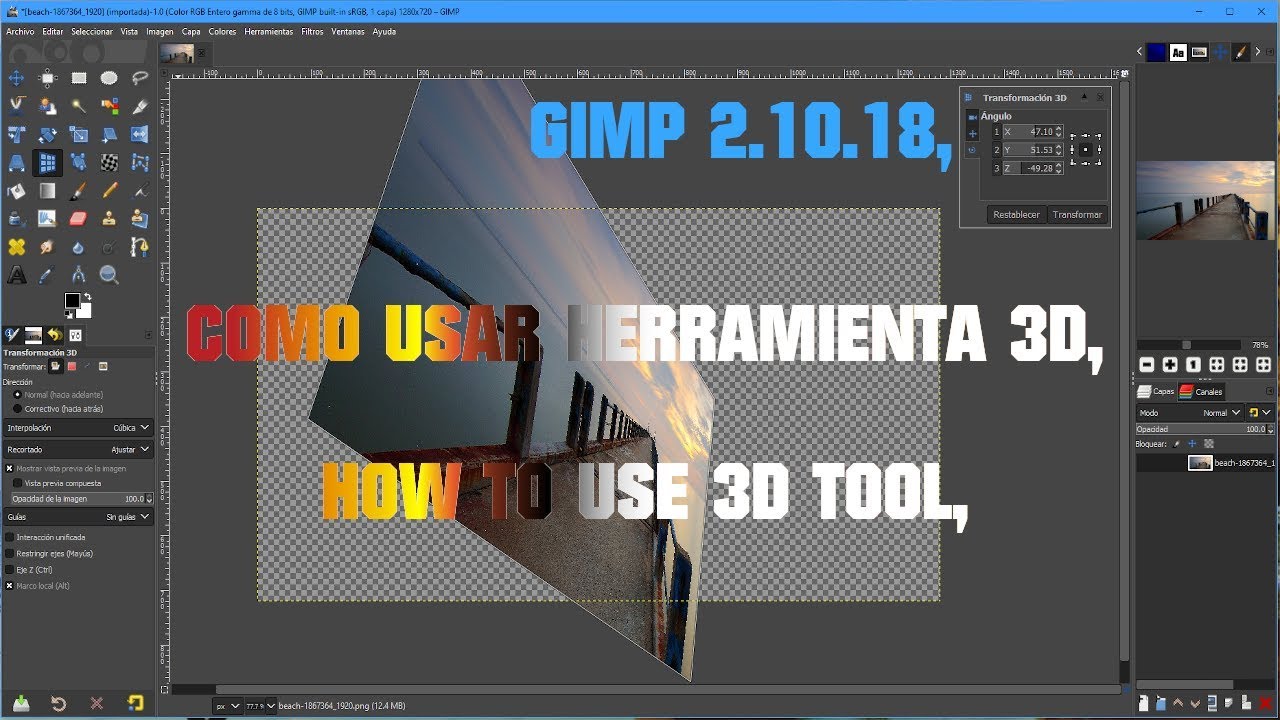The width and height of the screenshot is (1280, 720).
Task: Enable Restringir ejes (Mayús) checkbox
Action: 10,553
